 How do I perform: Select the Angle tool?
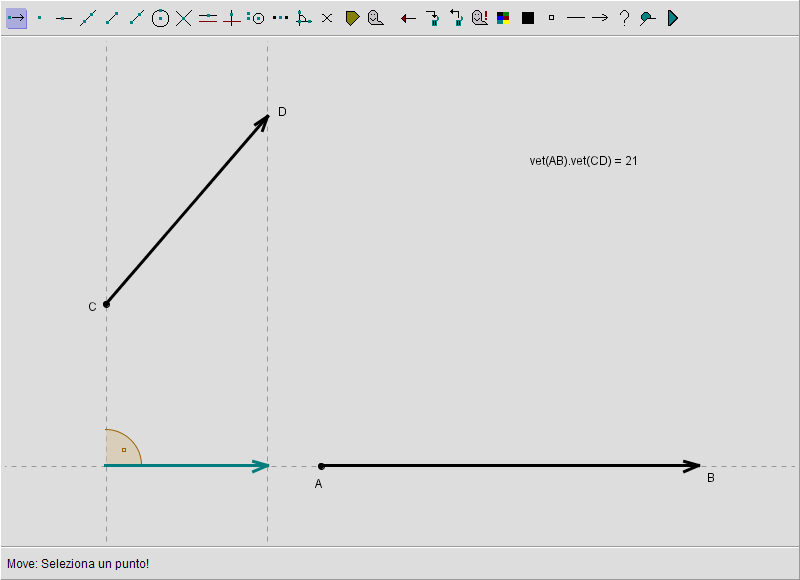point(304,18)
